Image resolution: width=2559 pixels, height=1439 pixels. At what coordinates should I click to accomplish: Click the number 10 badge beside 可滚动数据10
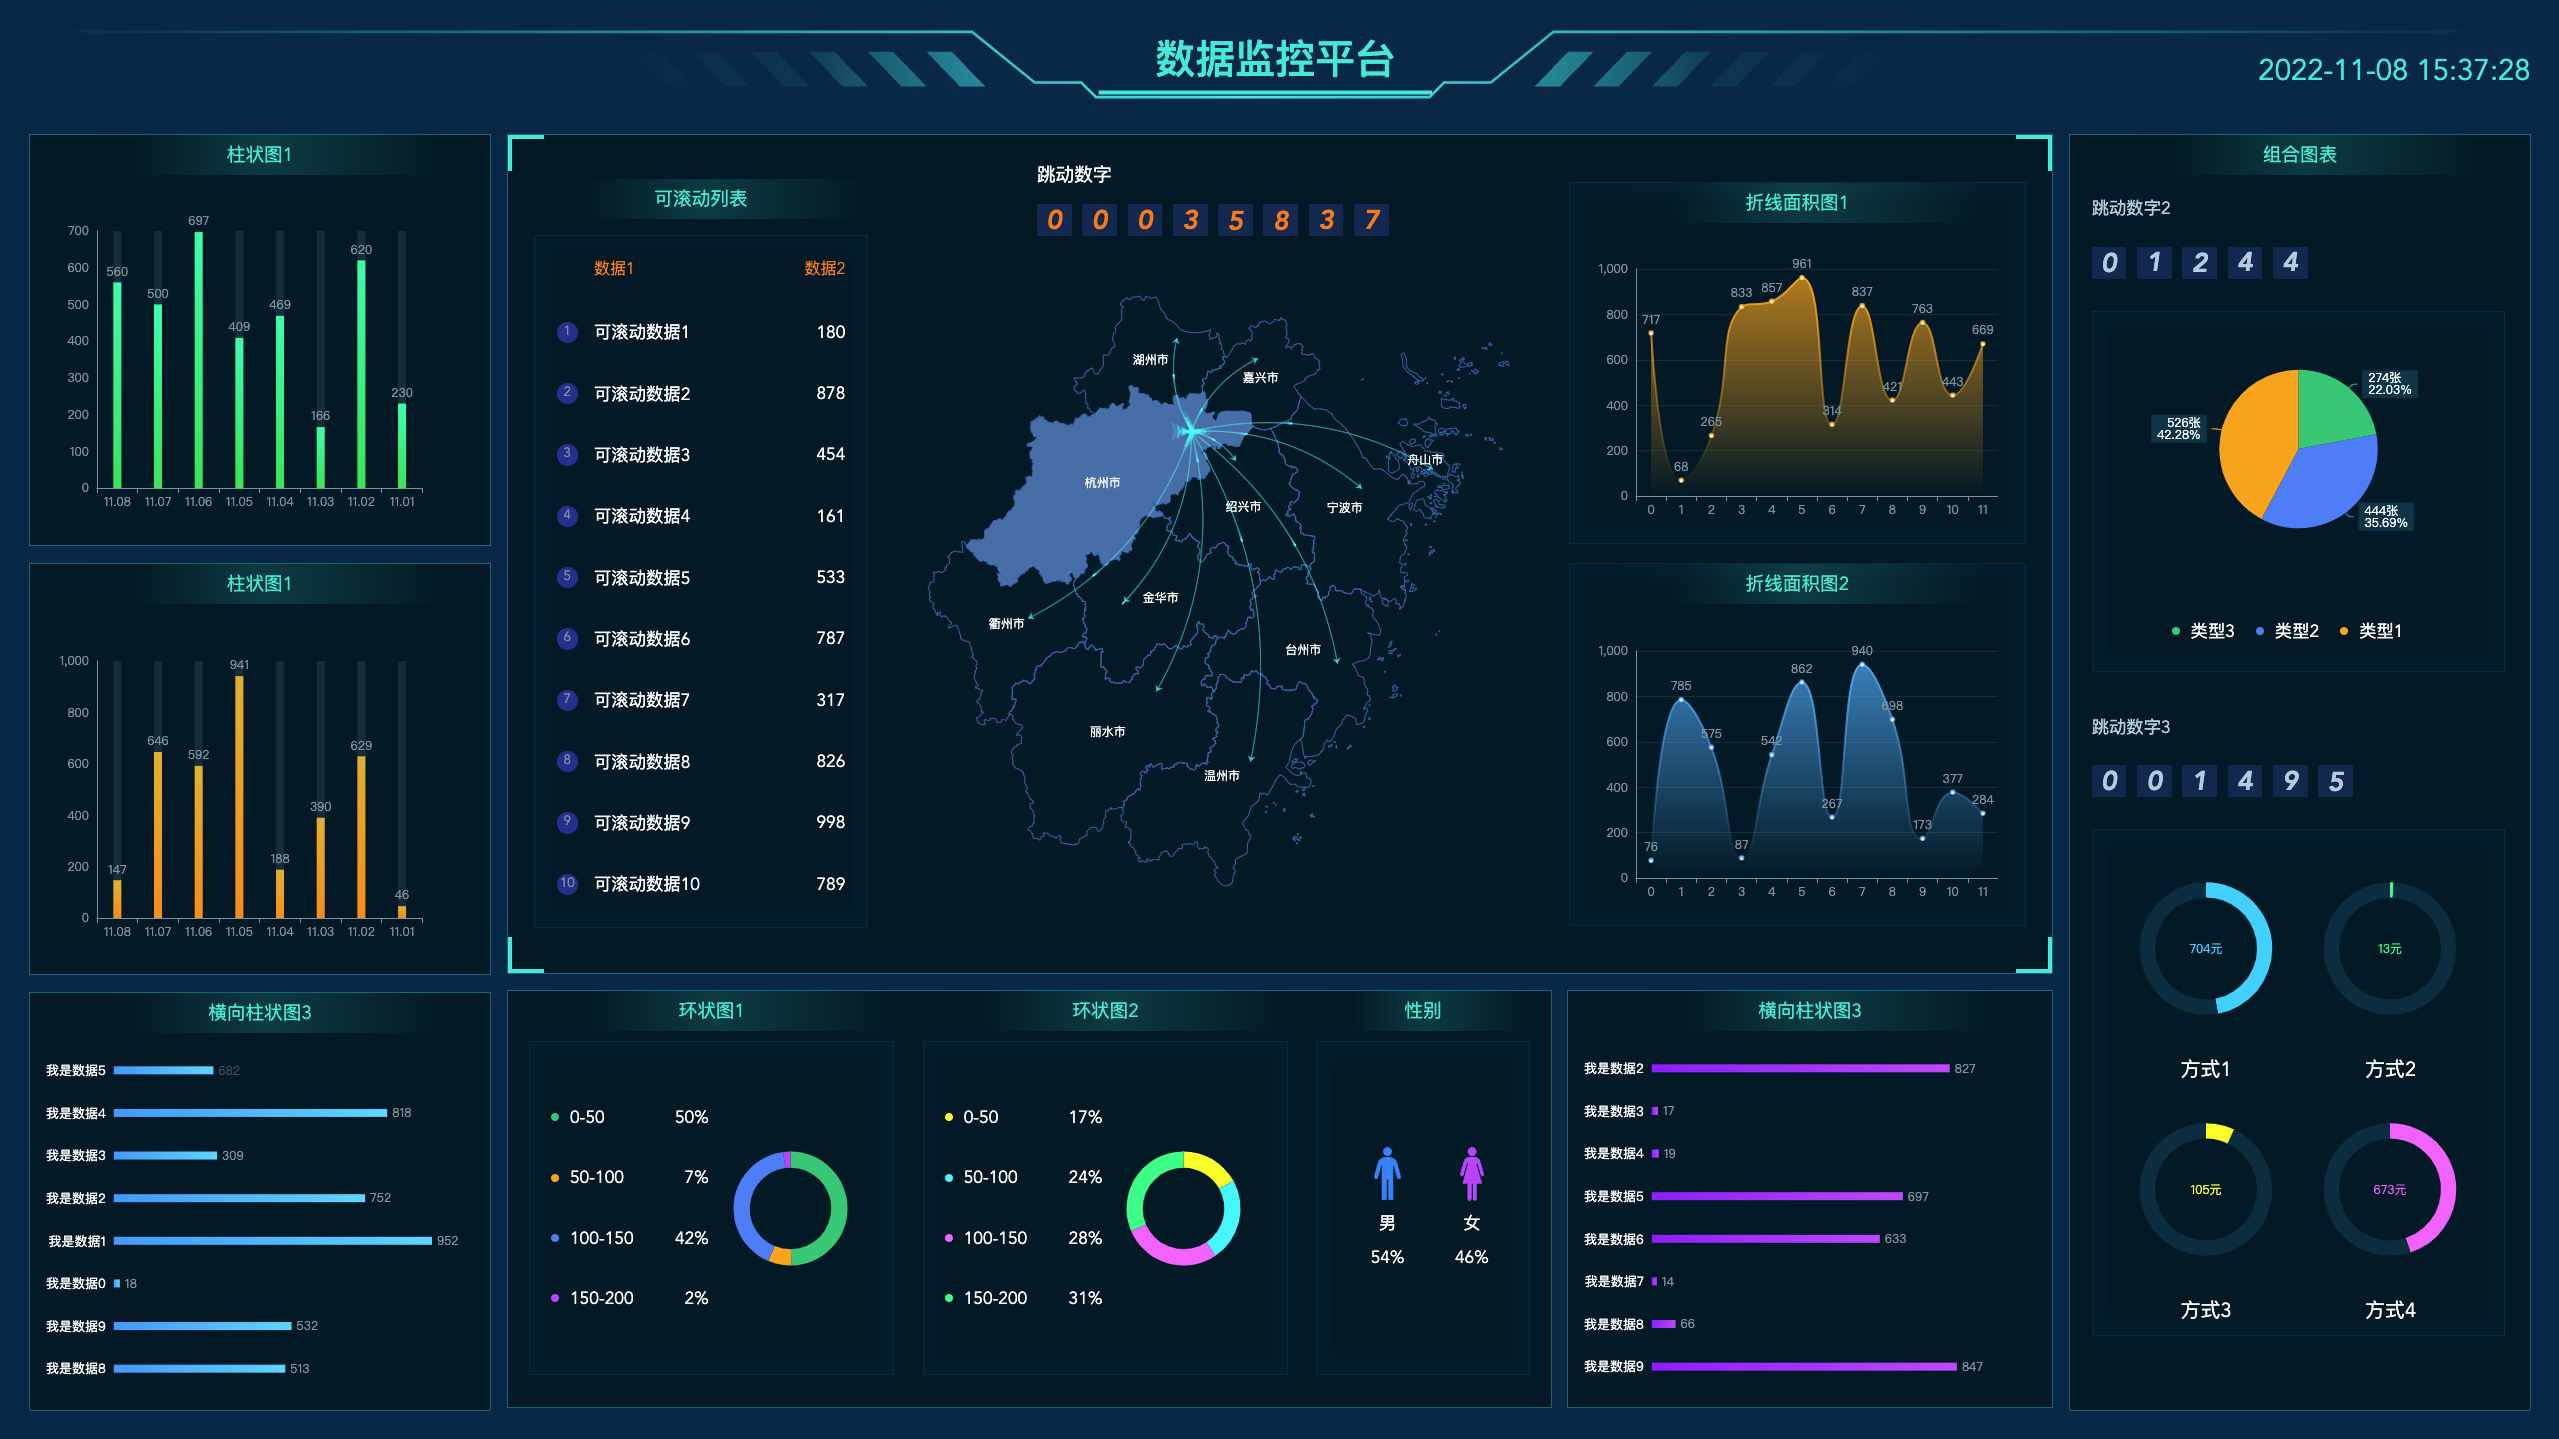coord(567,884)
